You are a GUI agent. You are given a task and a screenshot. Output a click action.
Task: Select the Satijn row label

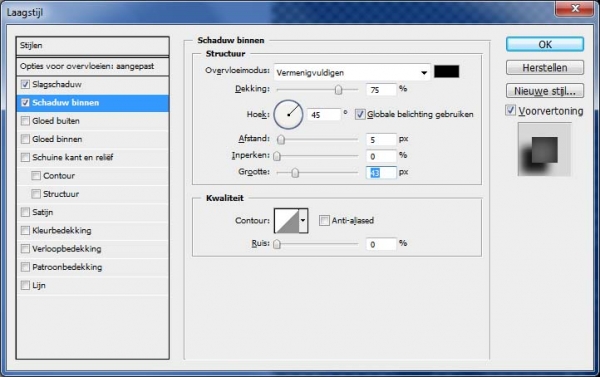(x=42, y=212)
